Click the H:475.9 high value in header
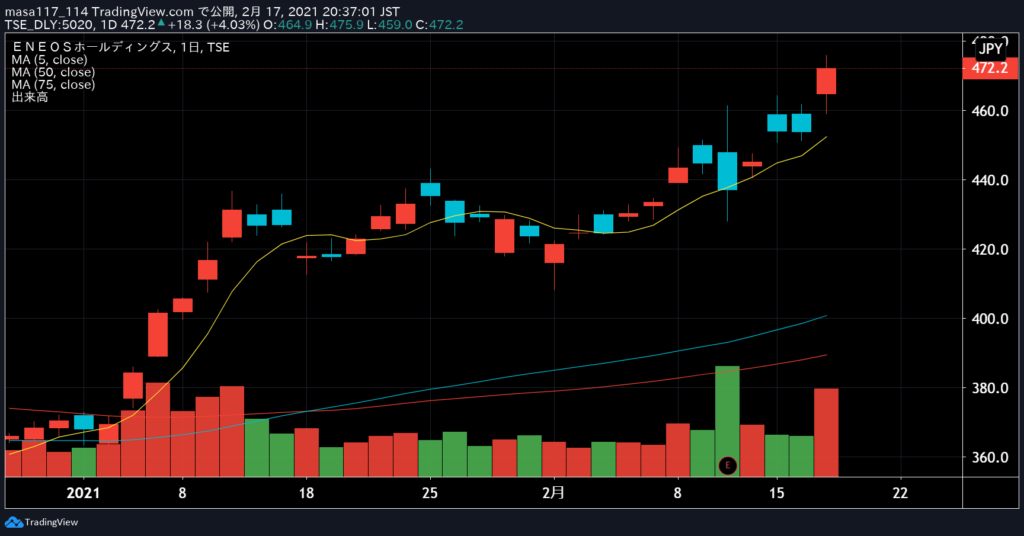 pos(339,25)
